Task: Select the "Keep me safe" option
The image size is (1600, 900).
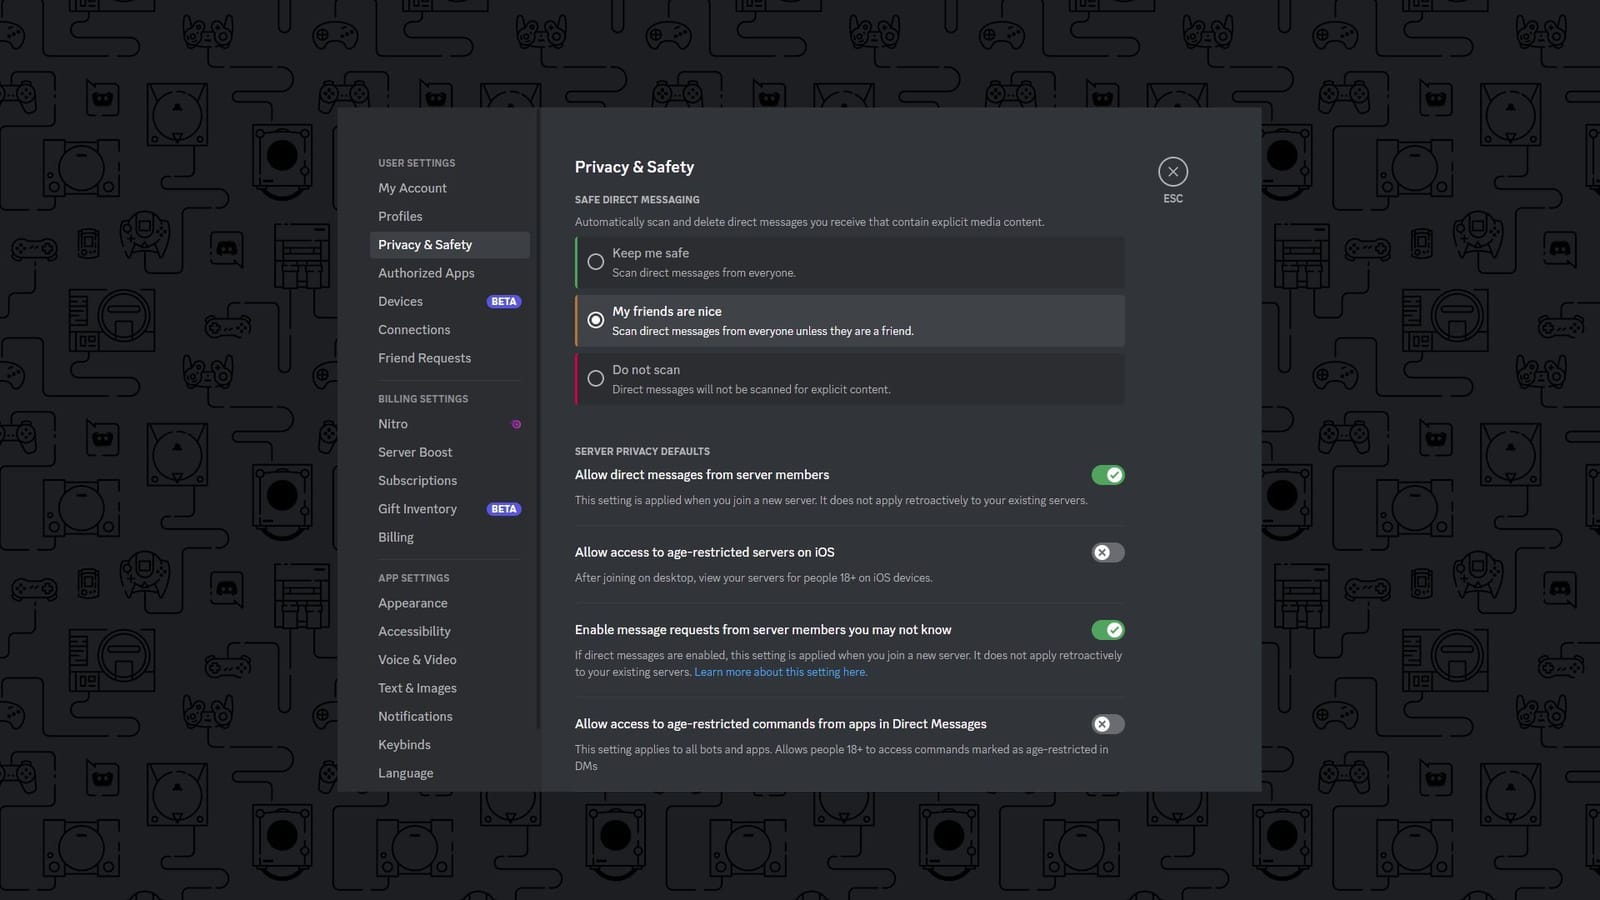Action: click(x=596, y=261)
